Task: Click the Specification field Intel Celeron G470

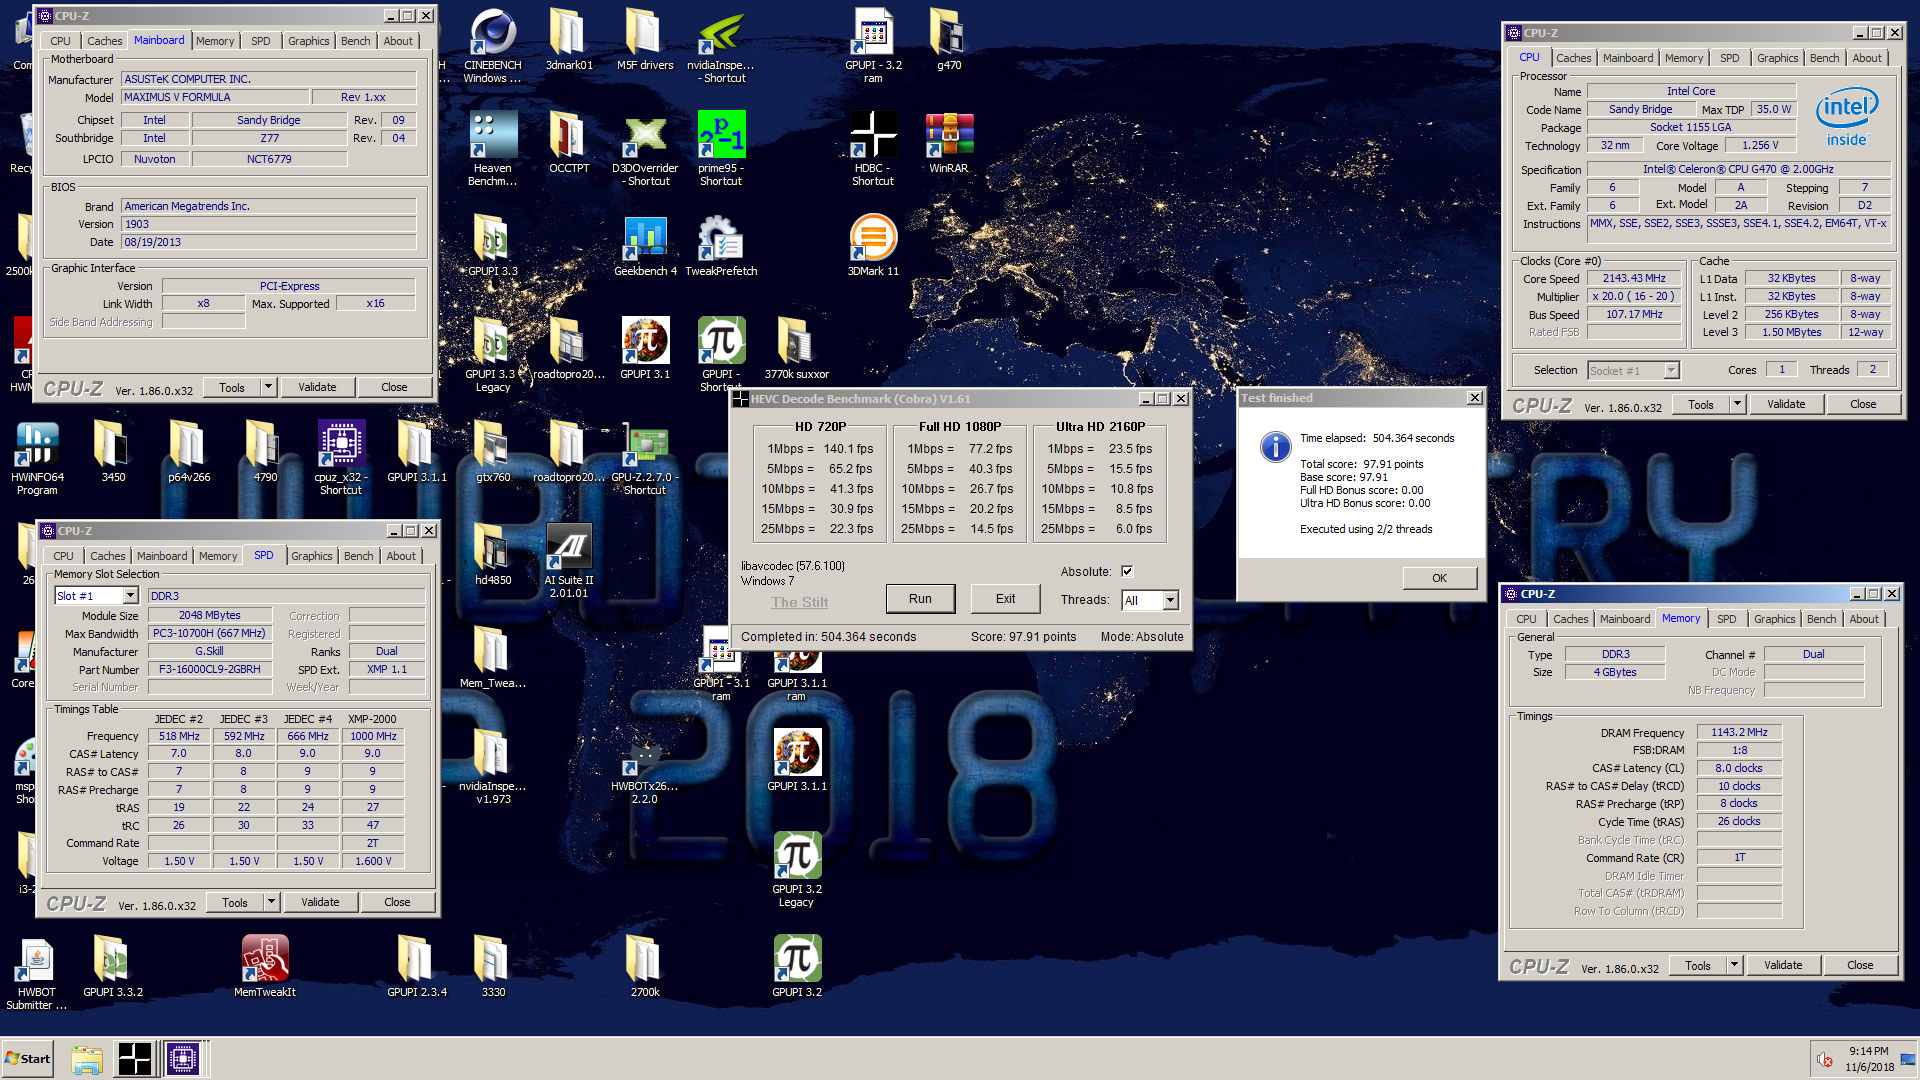Action: coord(1738,169)
